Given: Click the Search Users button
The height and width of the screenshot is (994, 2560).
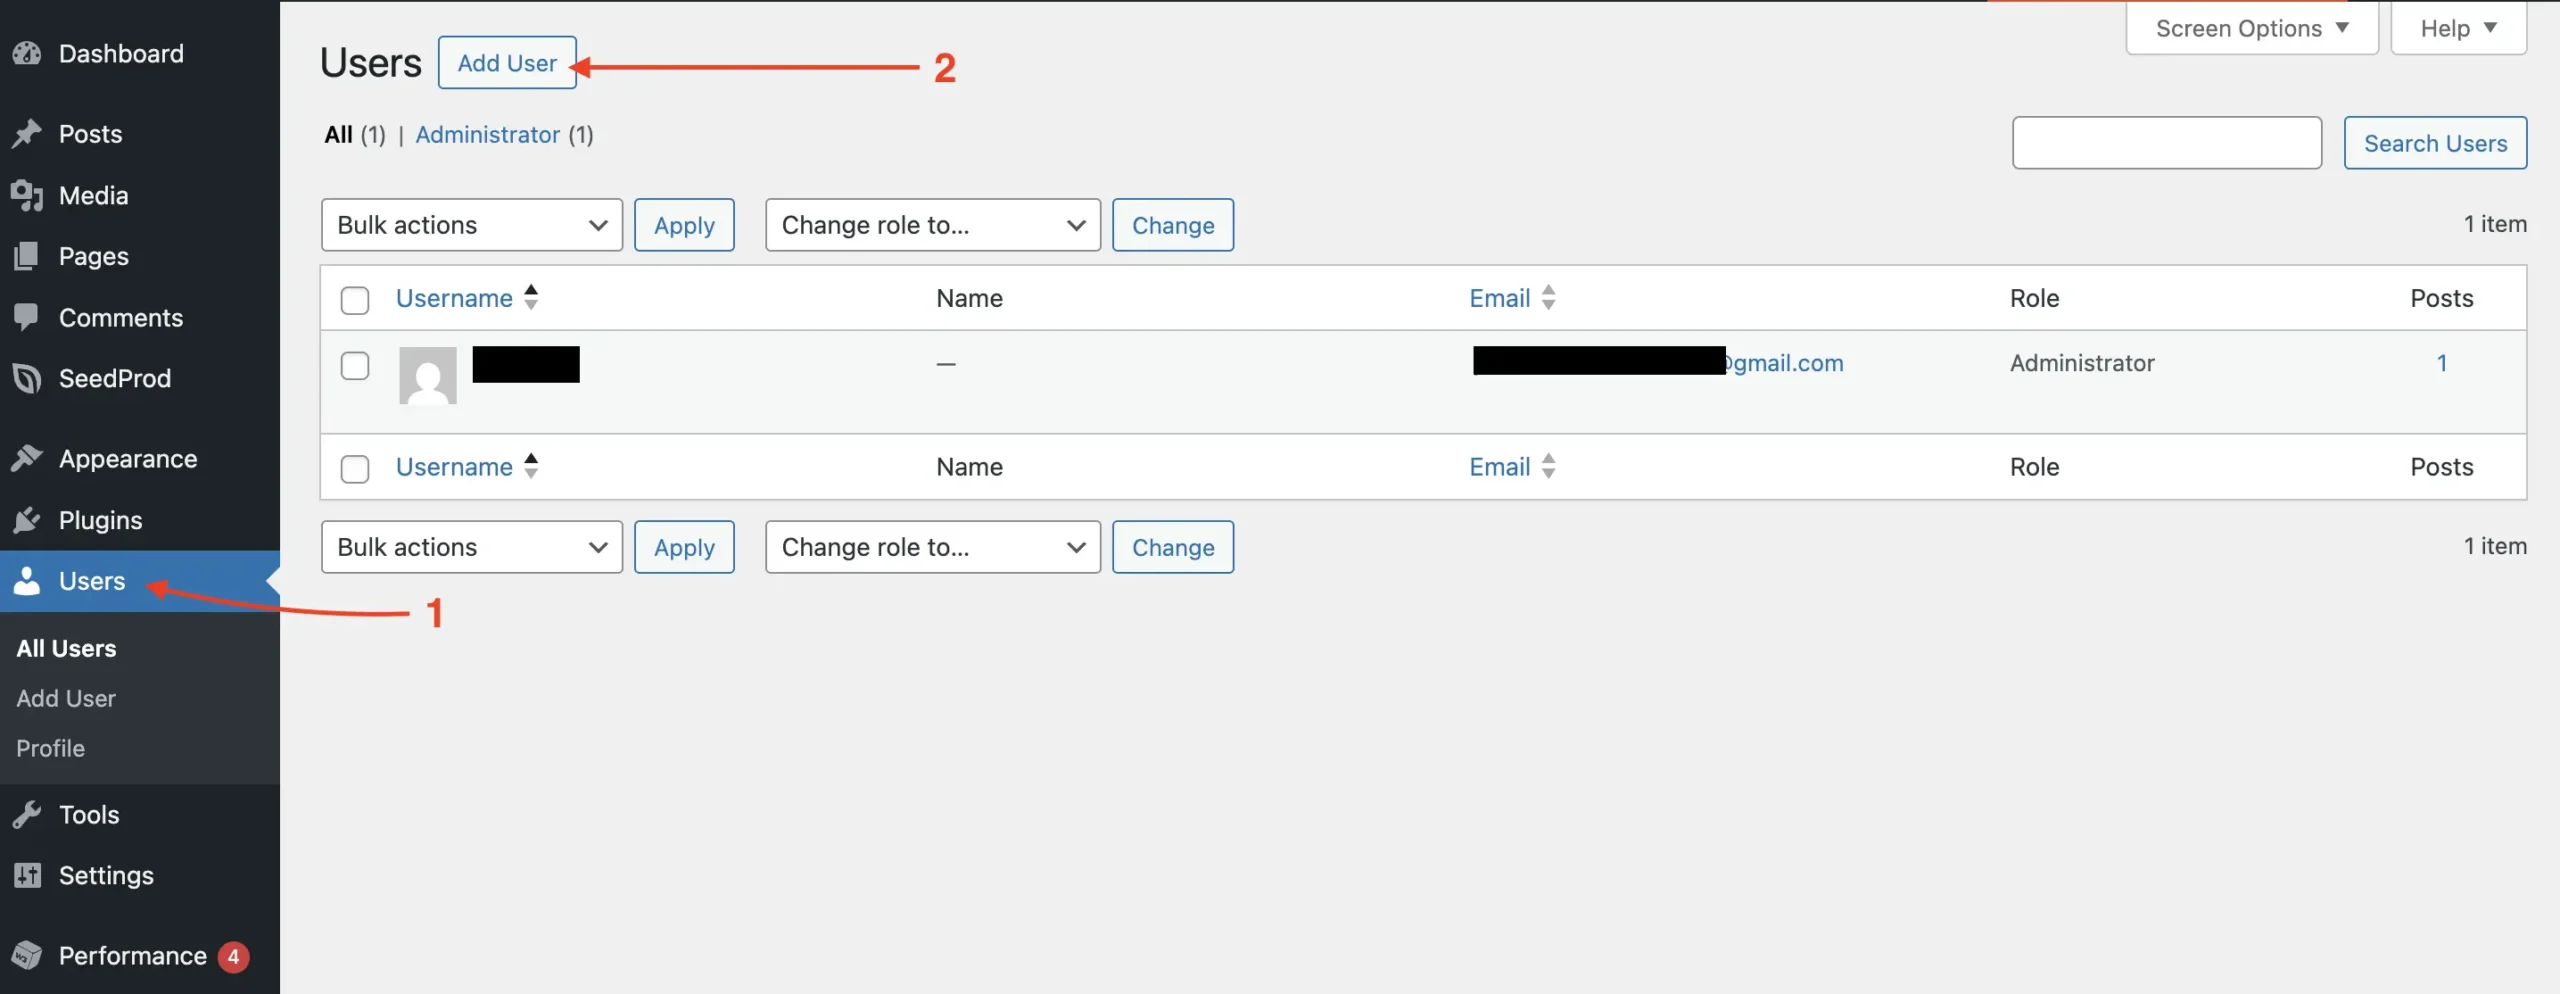Looking at the screenshot, I should point(2434,142).
